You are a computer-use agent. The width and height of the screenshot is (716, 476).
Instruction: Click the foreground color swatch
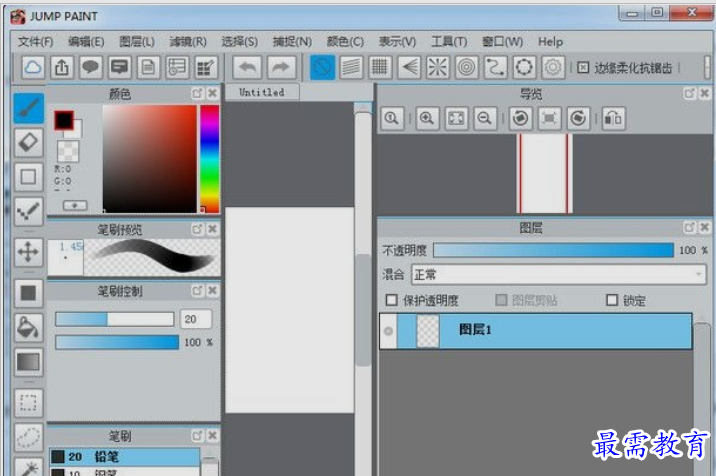64,121
